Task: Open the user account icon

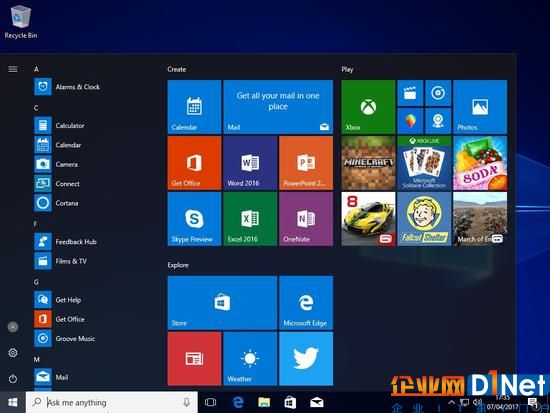Action: point(13,327)
